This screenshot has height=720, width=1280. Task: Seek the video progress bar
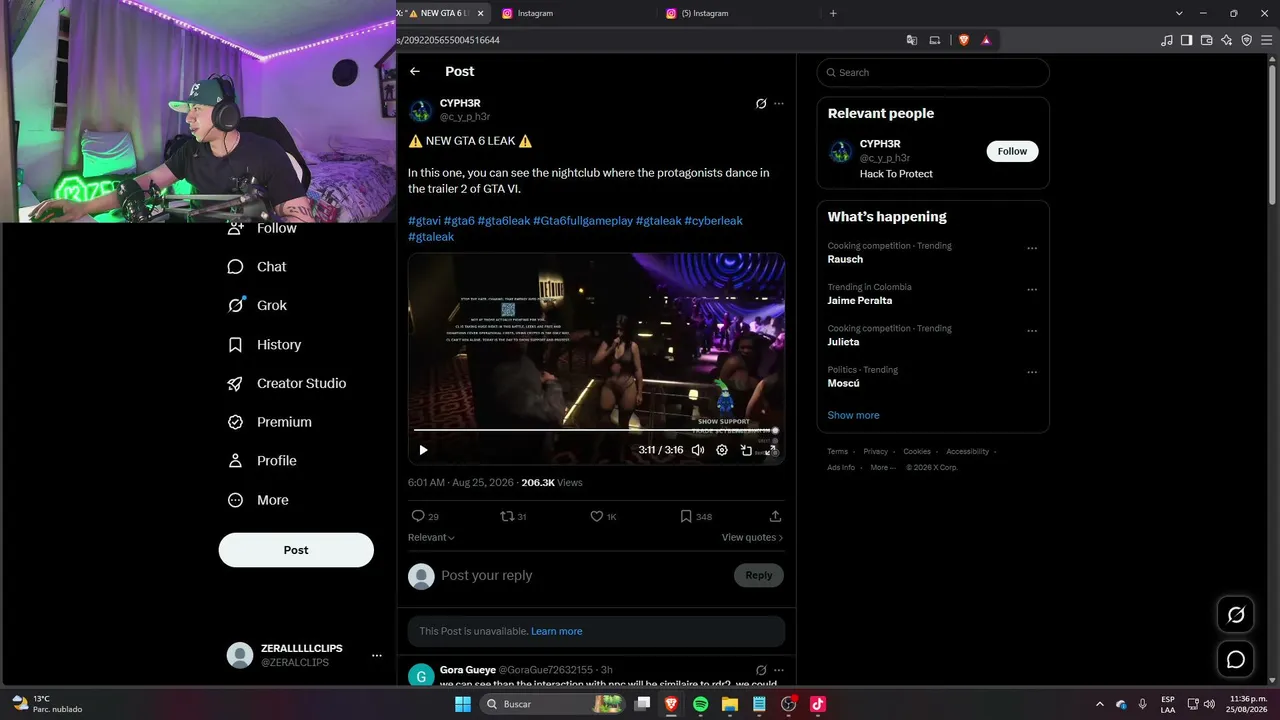[x=596, y=430]
